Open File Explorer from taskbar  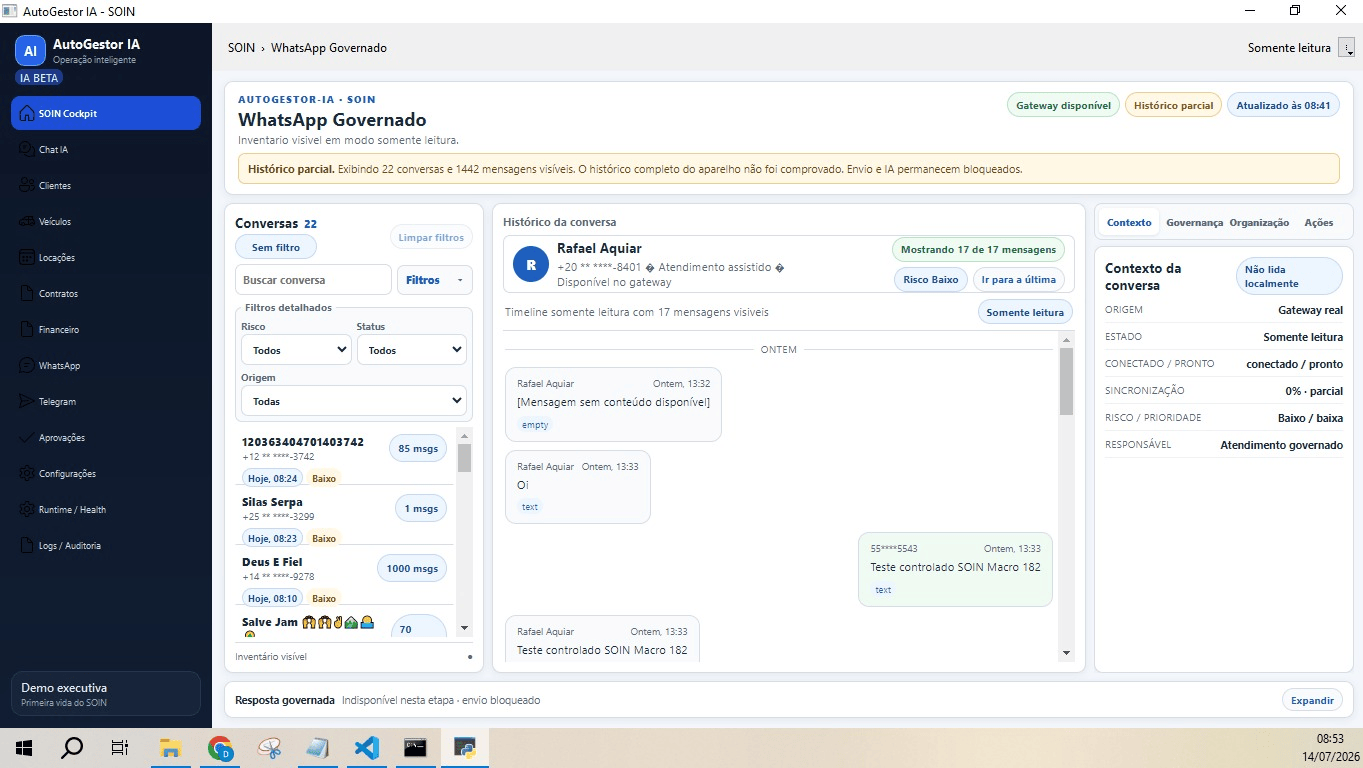[x=170, y=747]
